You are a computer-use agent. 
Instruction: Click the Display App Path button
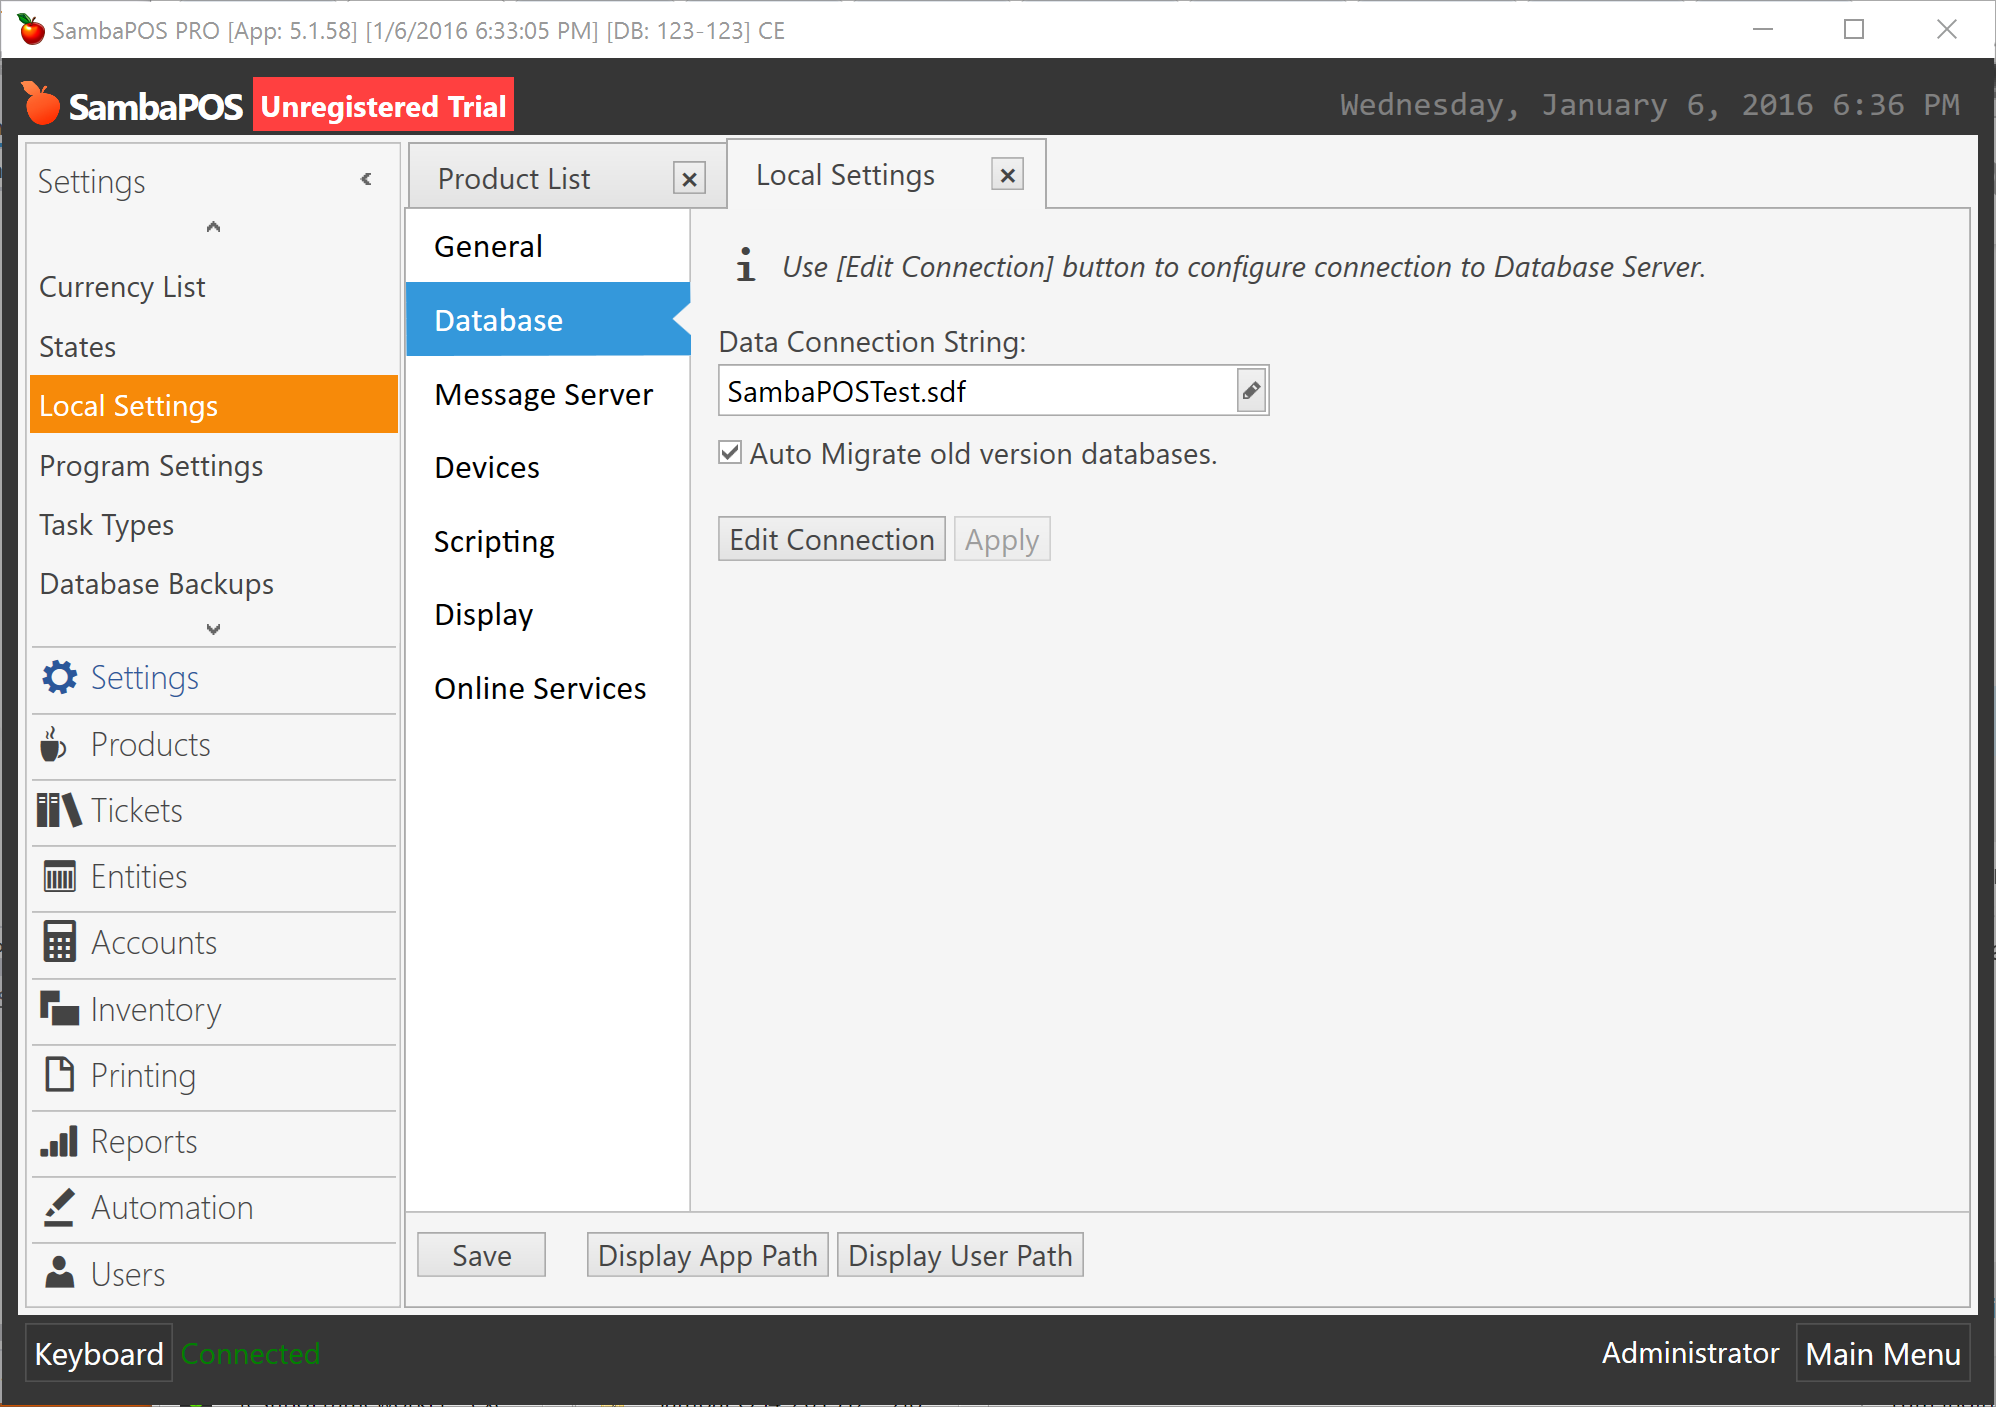point(707,1255)
